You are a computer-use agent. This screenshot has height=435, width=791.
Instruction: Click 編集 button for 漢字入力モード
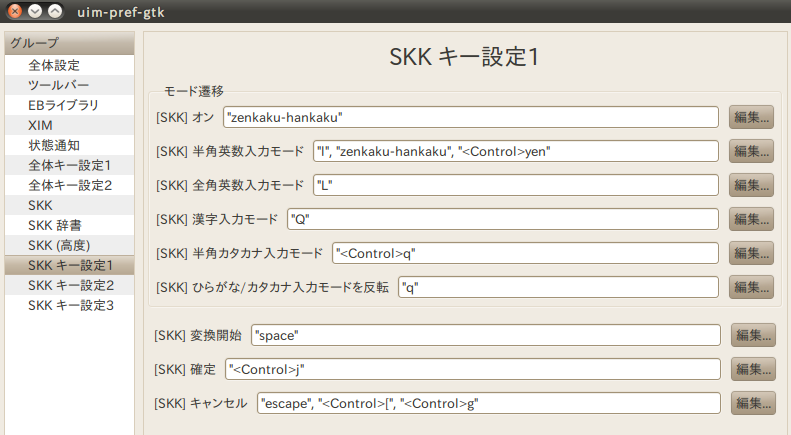pyautogui.click(x=751, y=219)
